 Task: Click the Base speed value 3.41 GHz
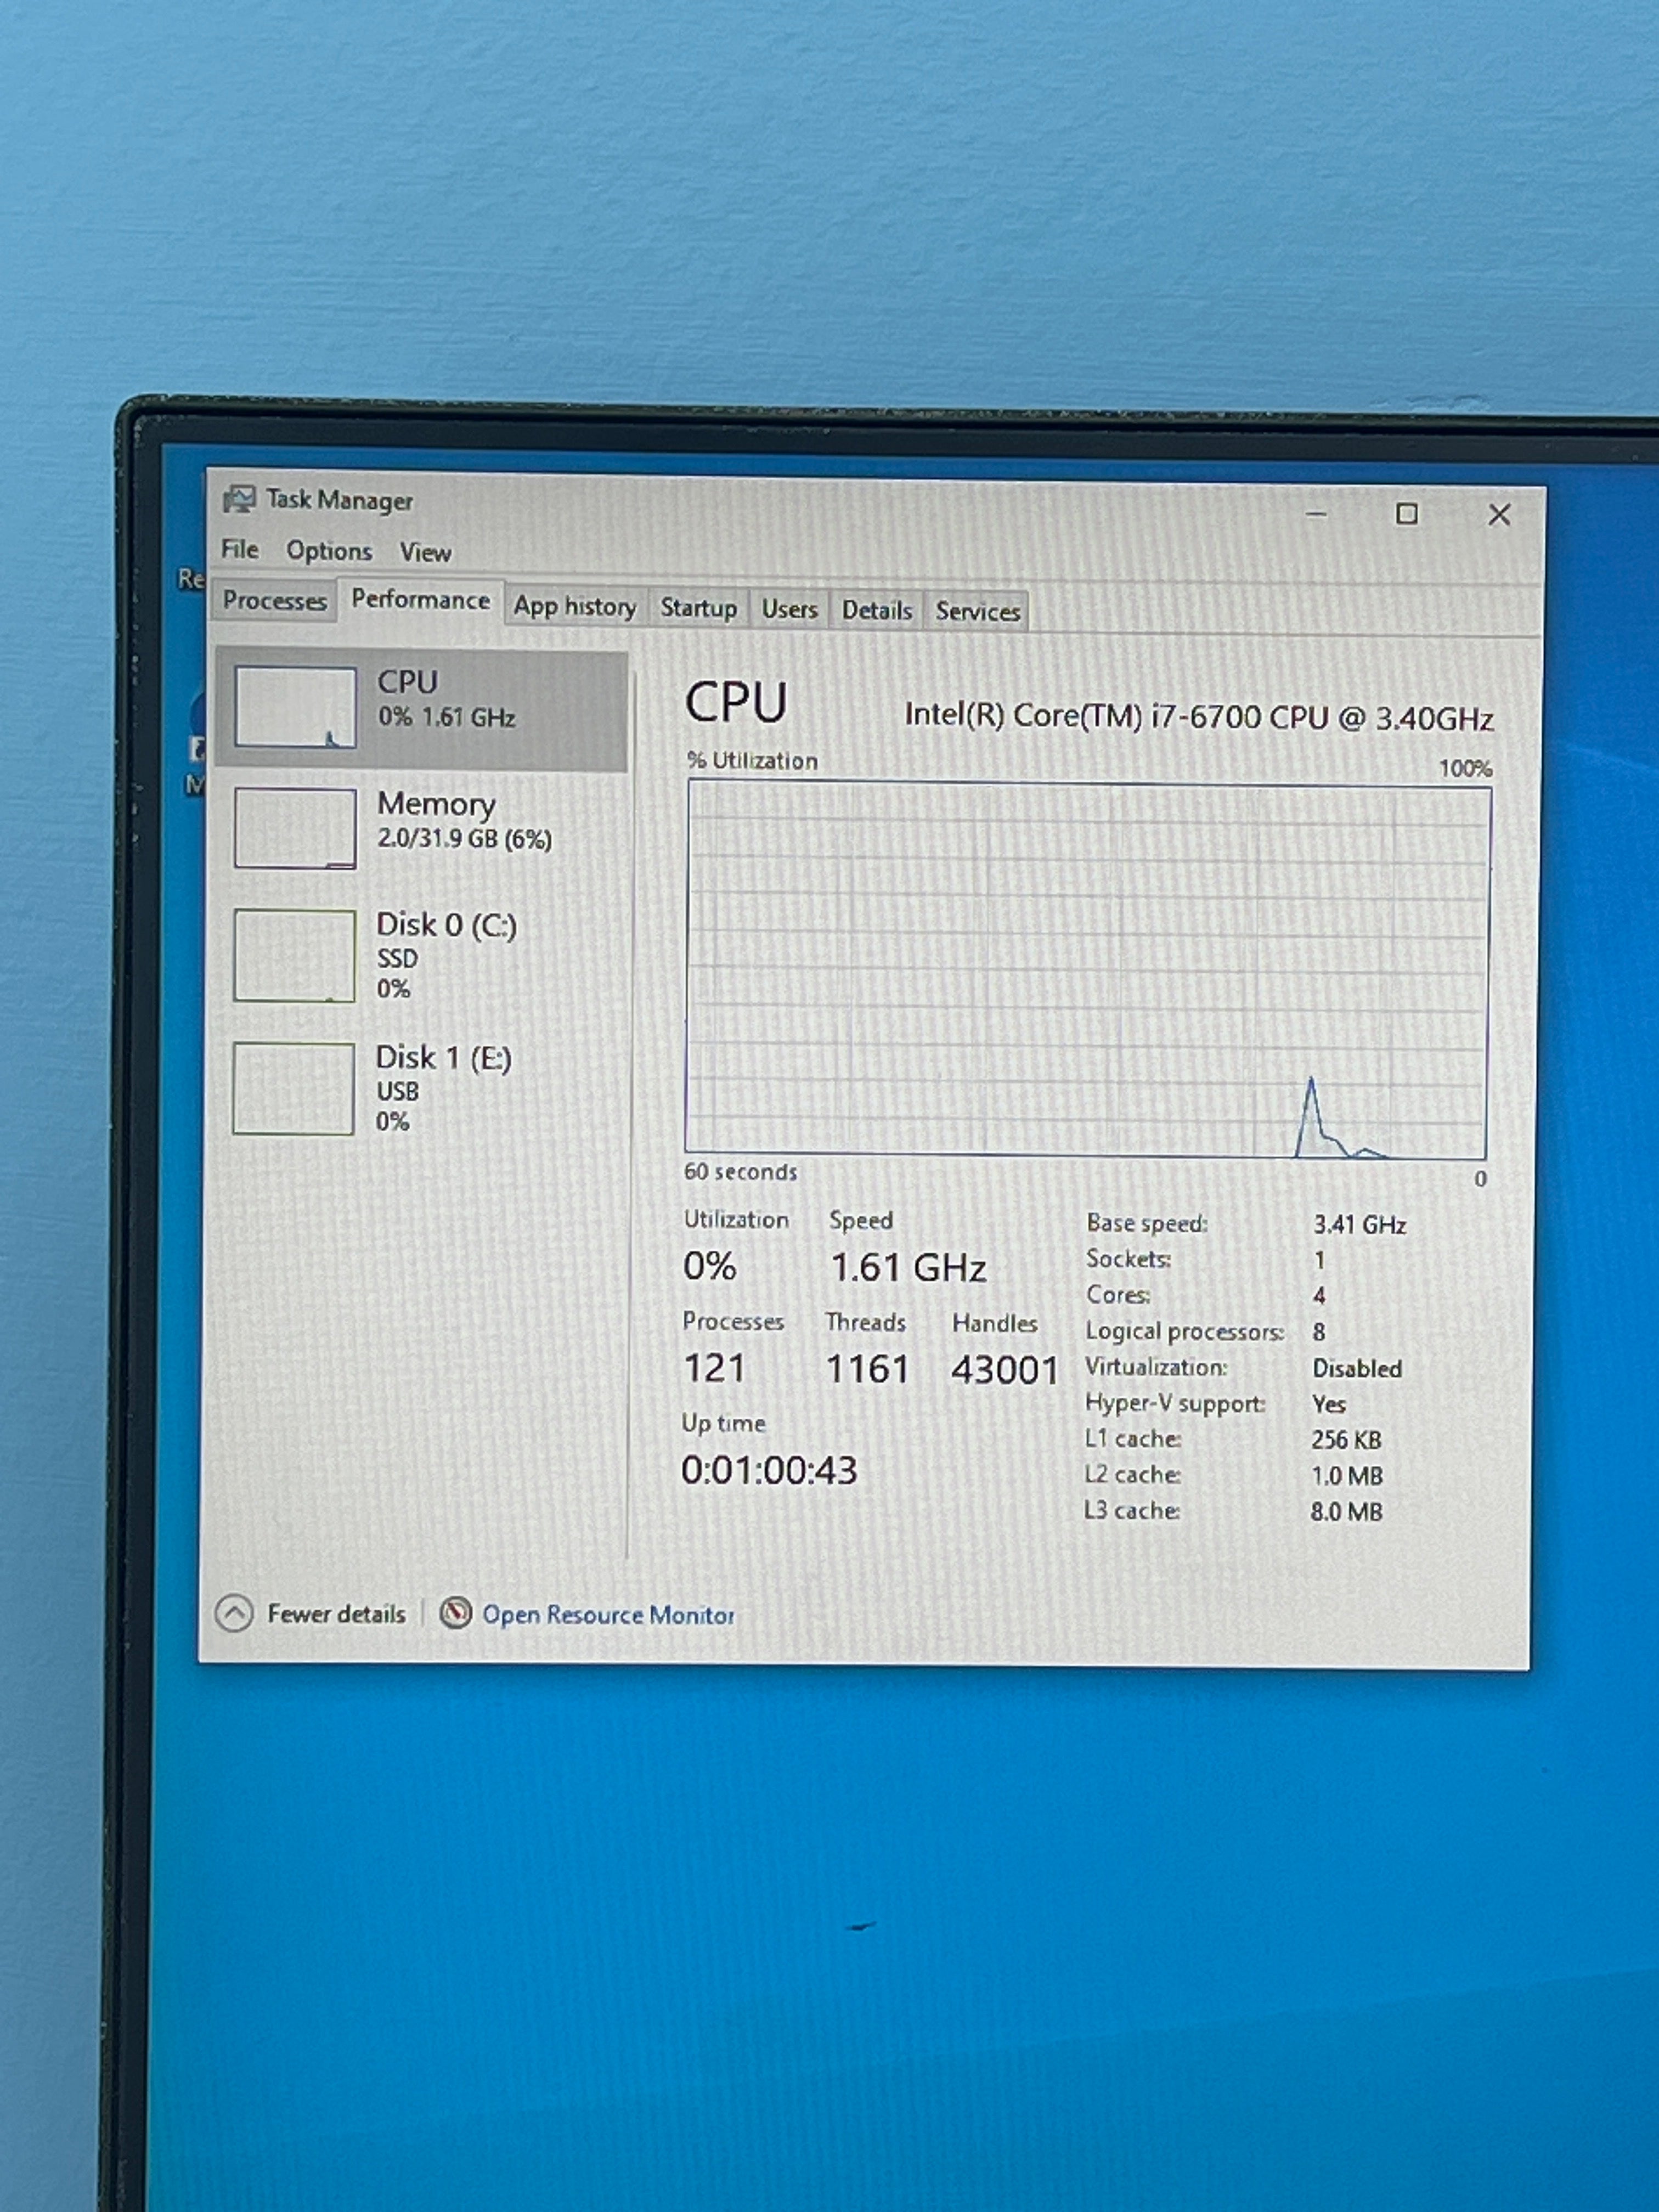(x=1360, y=1225)
